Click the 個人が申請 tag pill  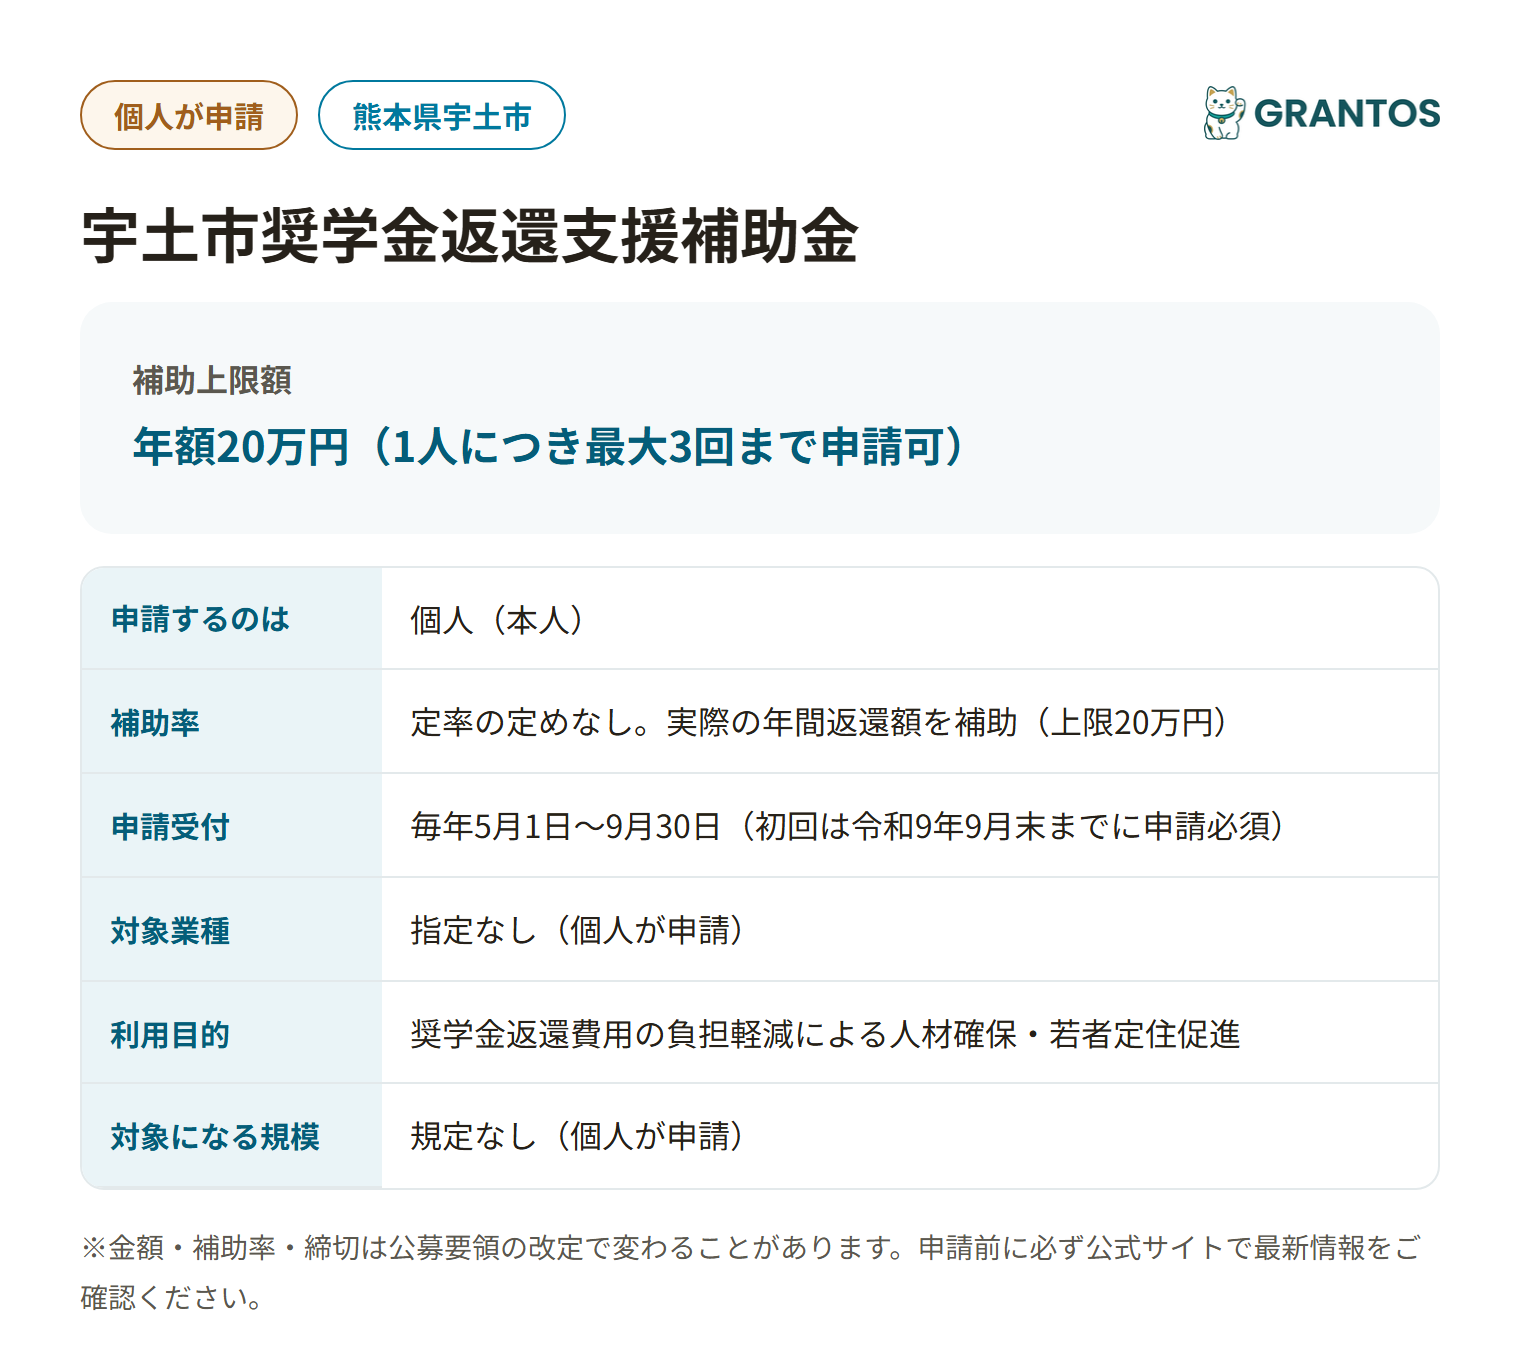click(x=189, y=115)
